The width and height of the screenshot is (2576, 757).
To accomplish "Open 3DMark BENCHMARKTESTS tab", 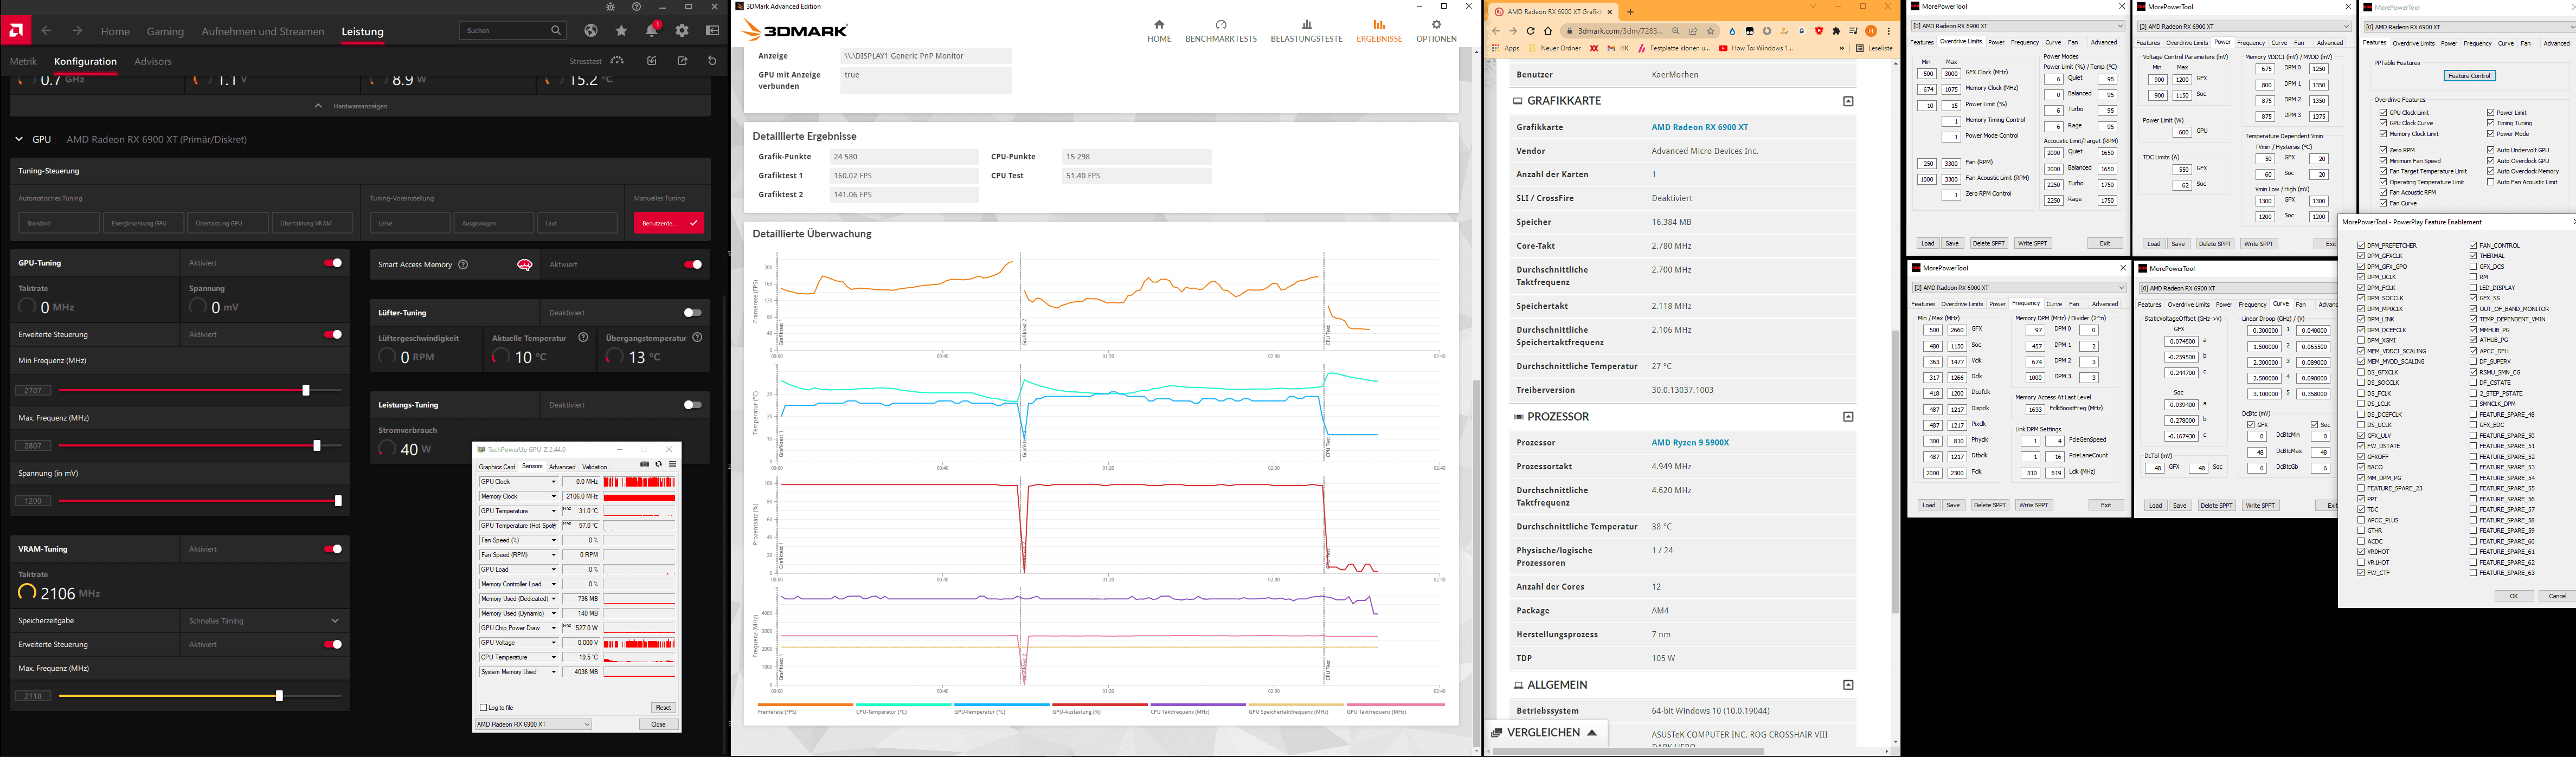I will coord(1221,31).
